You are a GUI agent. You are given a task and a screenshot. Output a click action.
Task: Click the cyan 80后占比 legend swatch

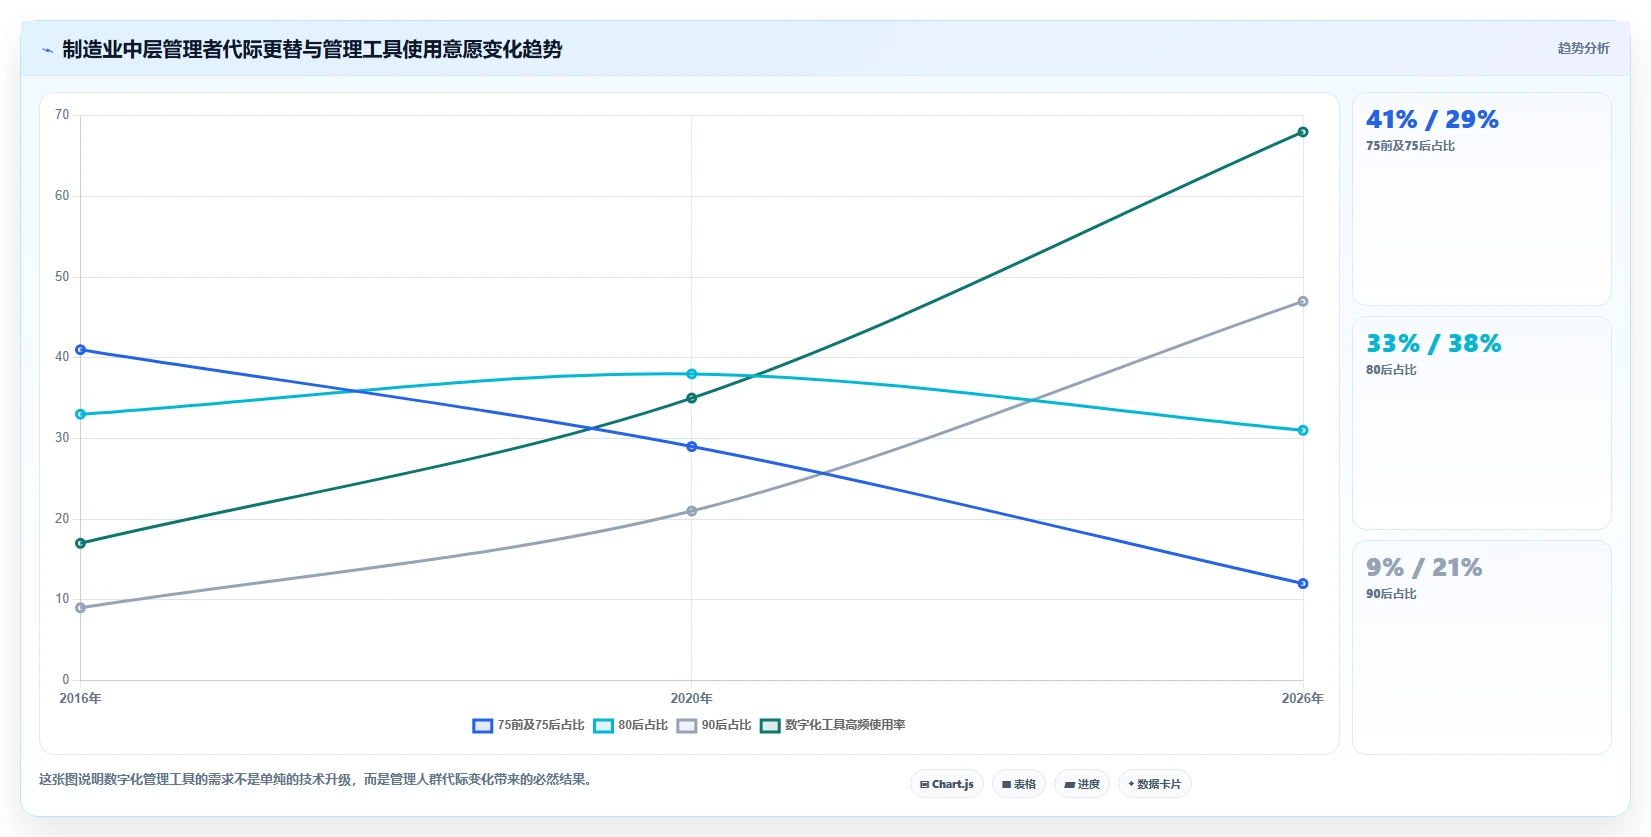604,726
